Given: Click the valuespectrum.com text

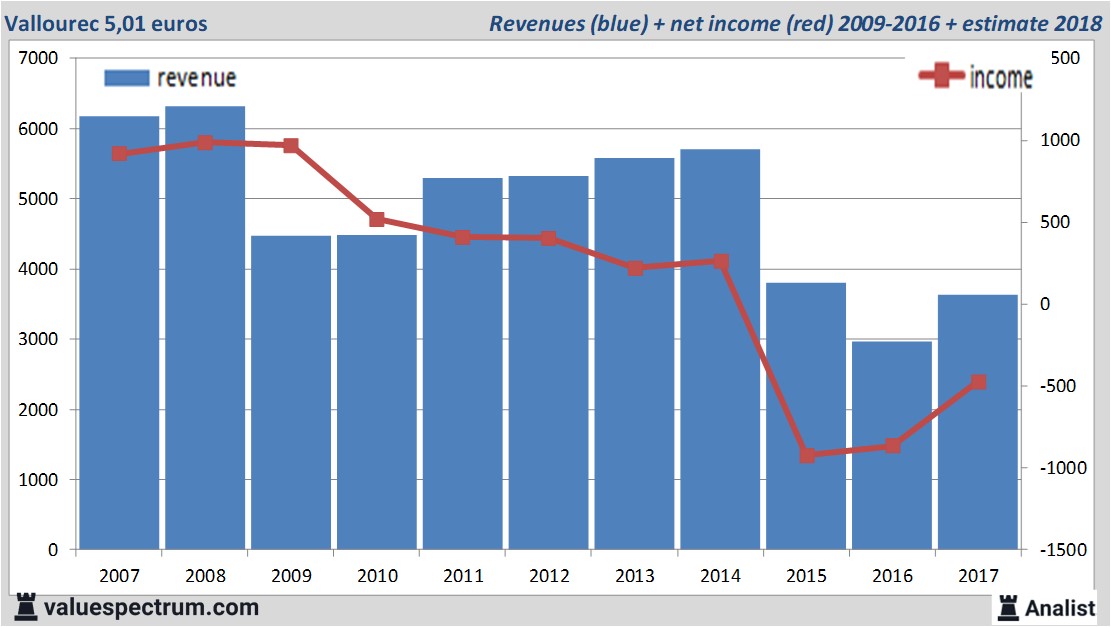Looking at the screenshot, I should [x=151, y=607].
